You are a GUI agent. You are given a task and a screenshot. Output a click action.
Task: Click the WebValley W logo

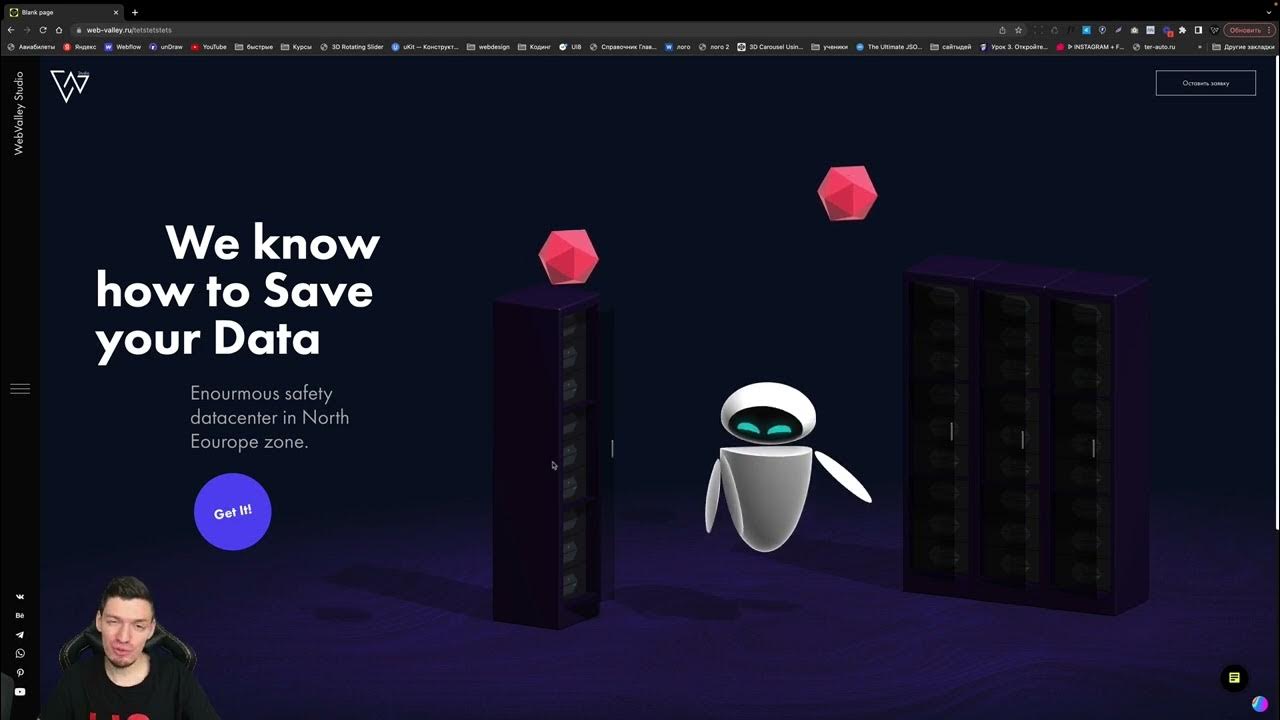(x=70, y=86)
